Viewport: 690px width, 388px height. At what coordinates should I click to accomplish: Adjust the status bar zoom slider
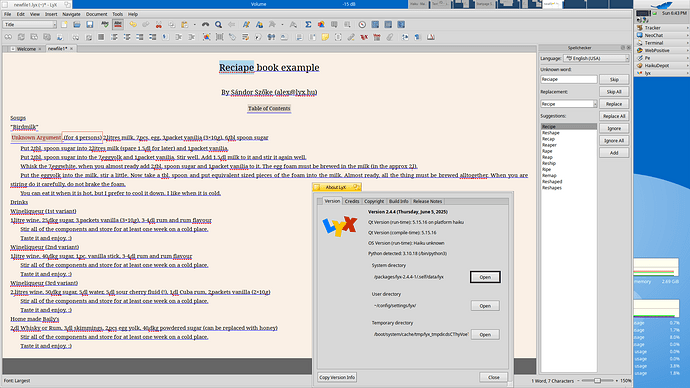point(597,381)
